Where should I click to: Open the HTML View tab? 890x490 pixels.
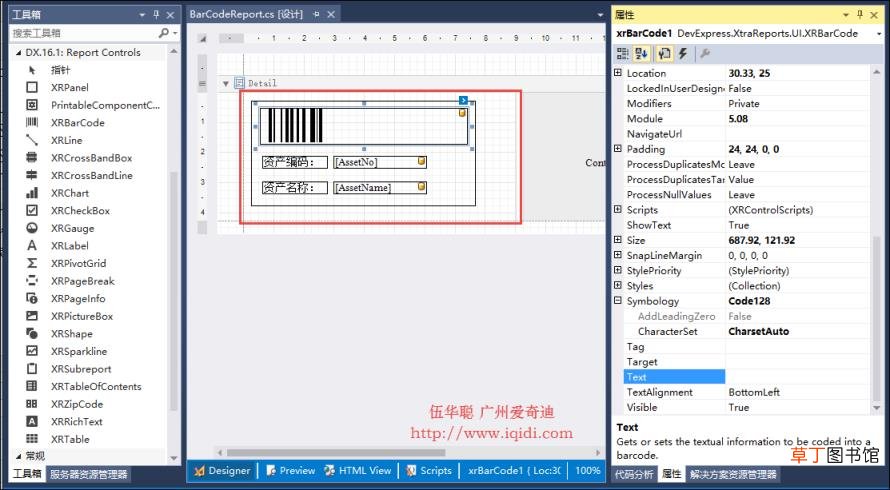point(358,471)
